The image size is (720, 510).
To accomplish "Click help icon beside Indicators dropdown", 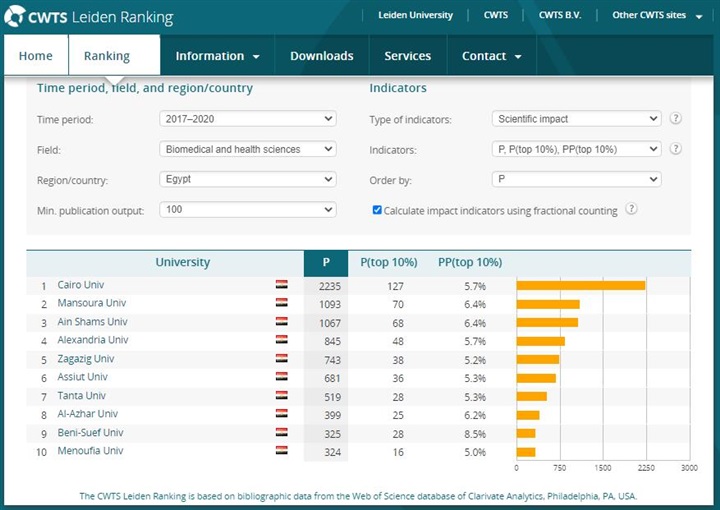I will (x=676, y=149).
